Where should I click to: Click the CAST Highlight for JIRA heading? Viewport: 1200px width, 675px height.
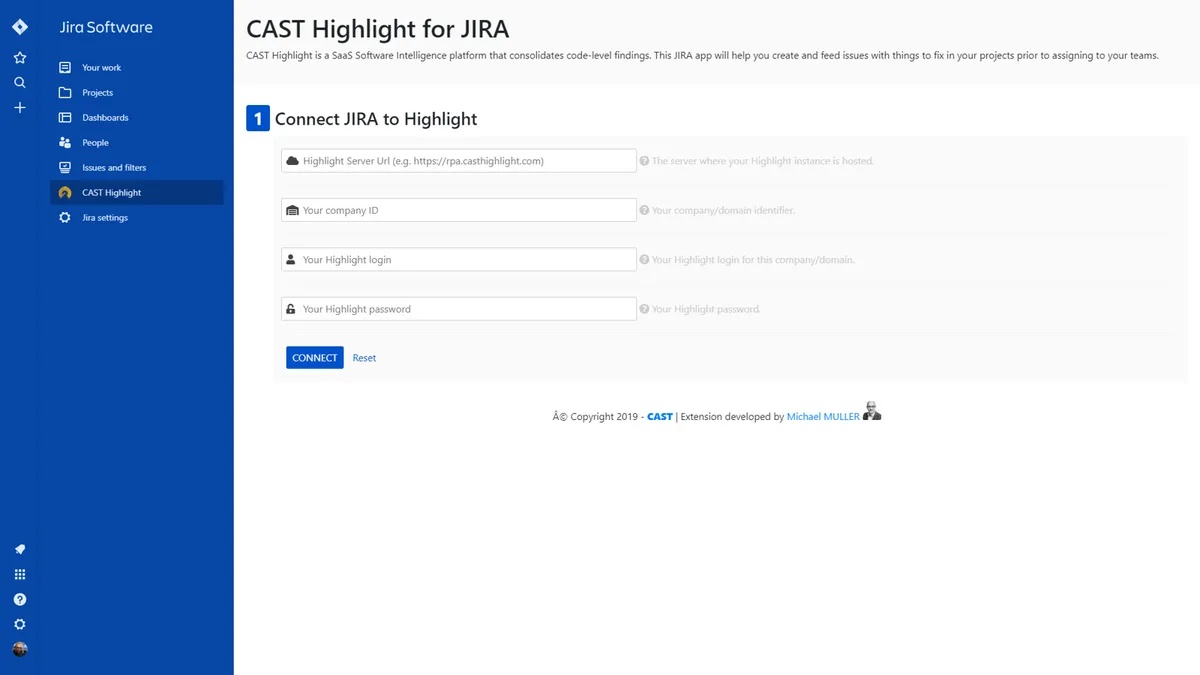378,28
